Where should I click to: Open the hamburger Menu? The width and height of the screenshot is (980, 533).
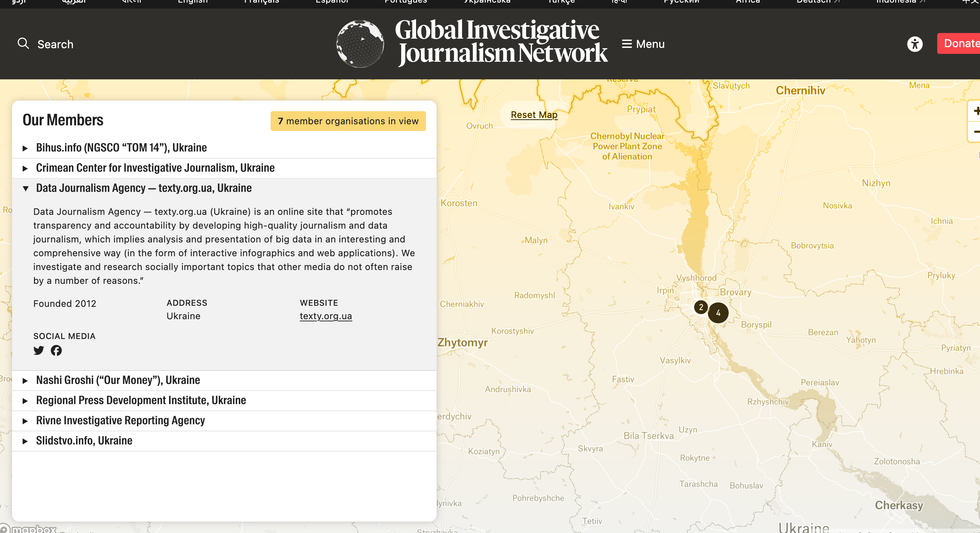[x=643, y=44]
